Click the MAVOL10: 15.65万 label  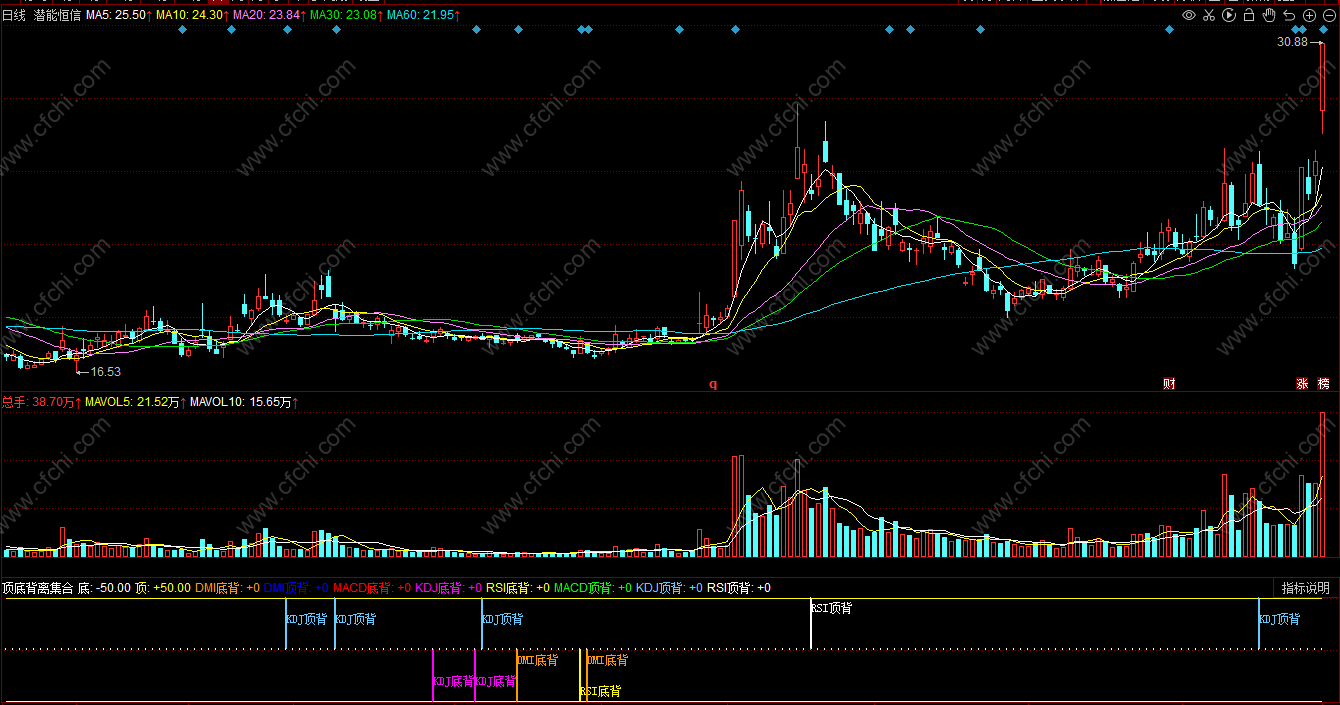pos(245,401)
